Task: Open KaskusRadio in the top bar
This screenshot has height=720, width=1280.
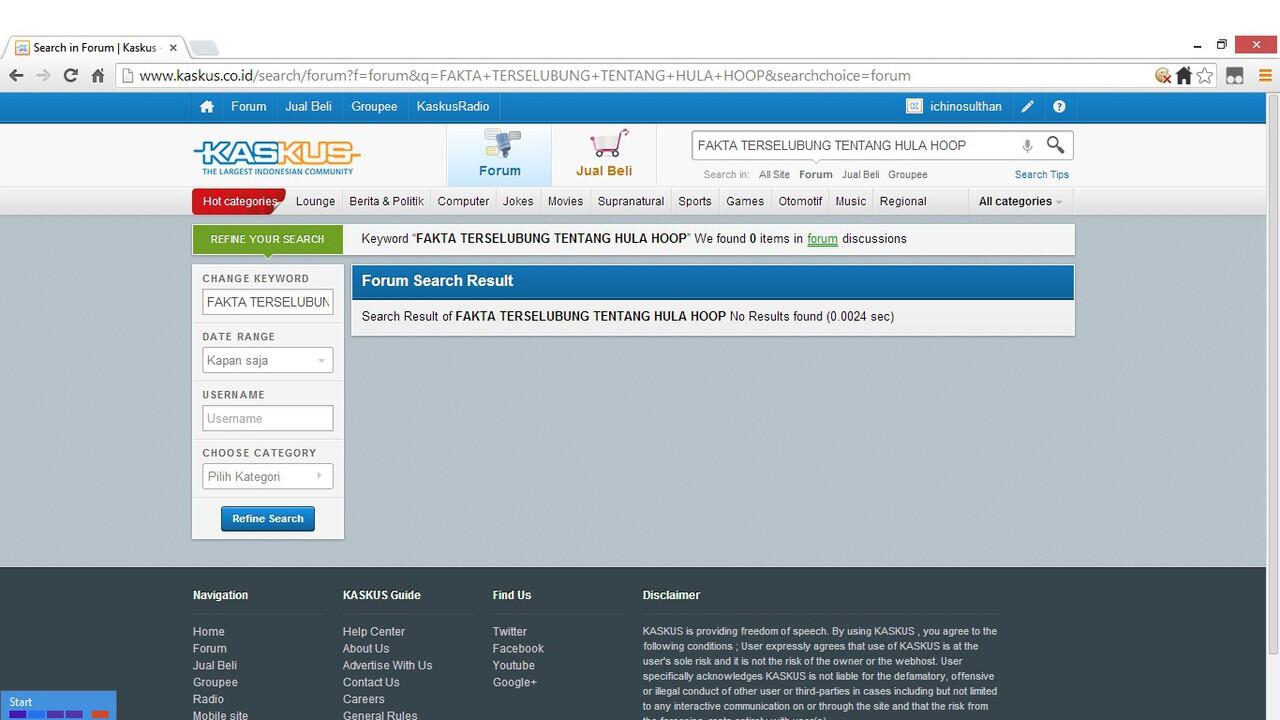Action: tap(453, 106)
